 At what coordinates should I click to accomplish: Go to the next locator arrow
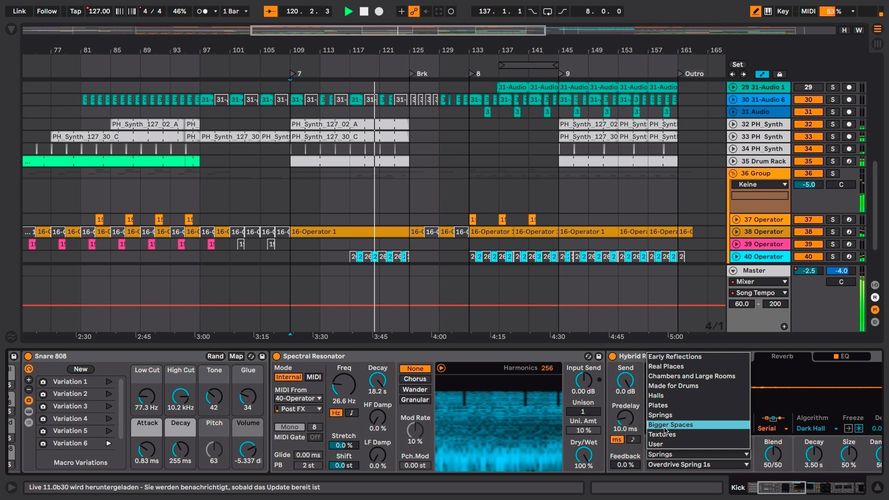tap(743, 74)
